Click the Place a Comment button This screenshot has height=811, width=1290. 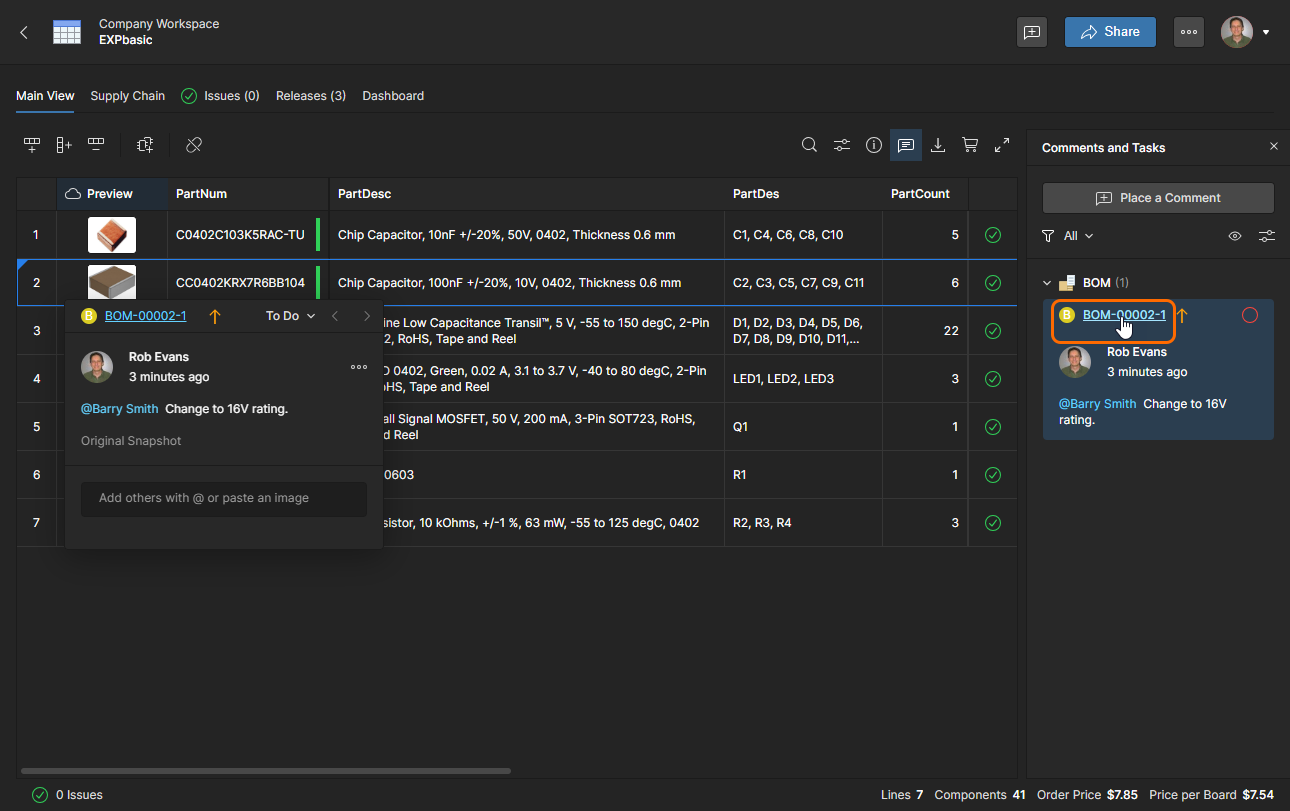(x=1158, y=198)
